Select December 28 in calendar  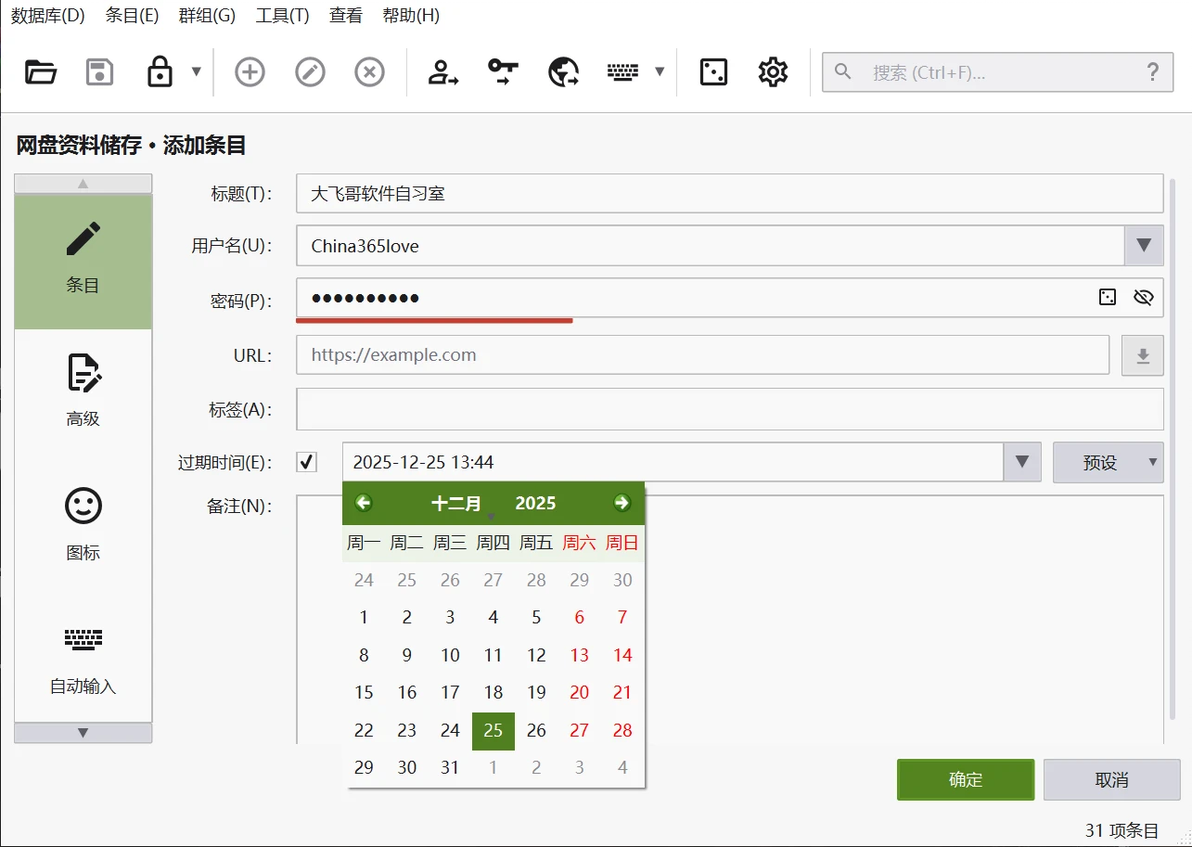(623, 731)
